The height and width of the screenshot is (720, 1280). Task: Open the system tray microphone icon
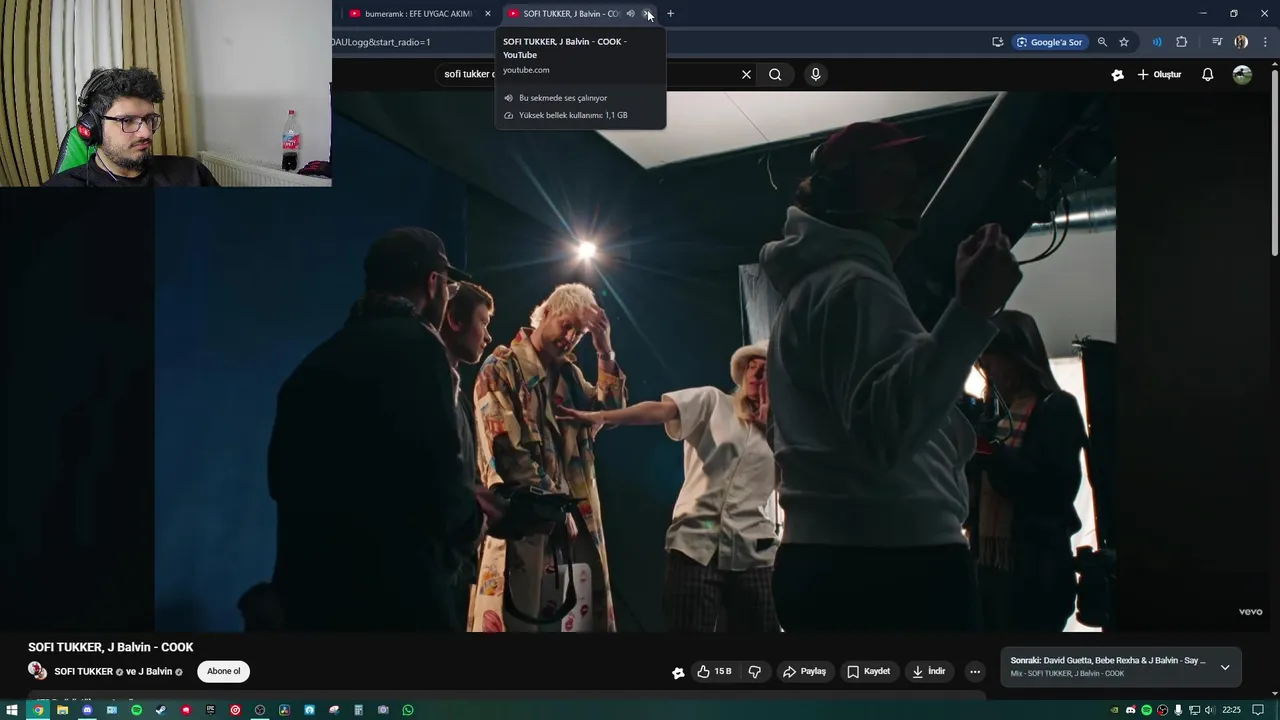pos(1178,710)
